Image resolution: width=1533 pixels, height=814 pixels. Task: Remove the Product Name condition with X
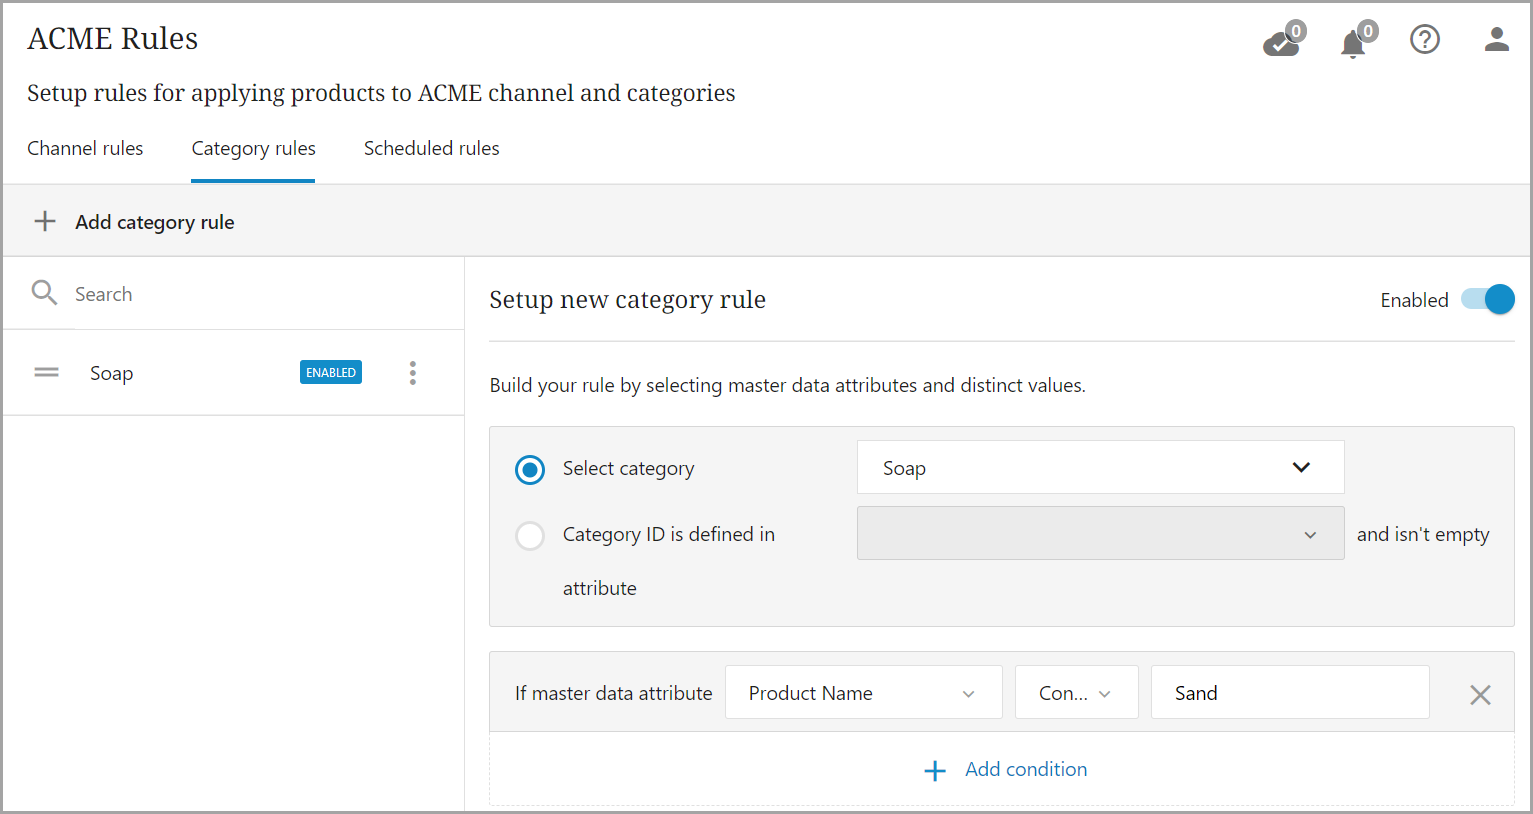(1480, 694)
